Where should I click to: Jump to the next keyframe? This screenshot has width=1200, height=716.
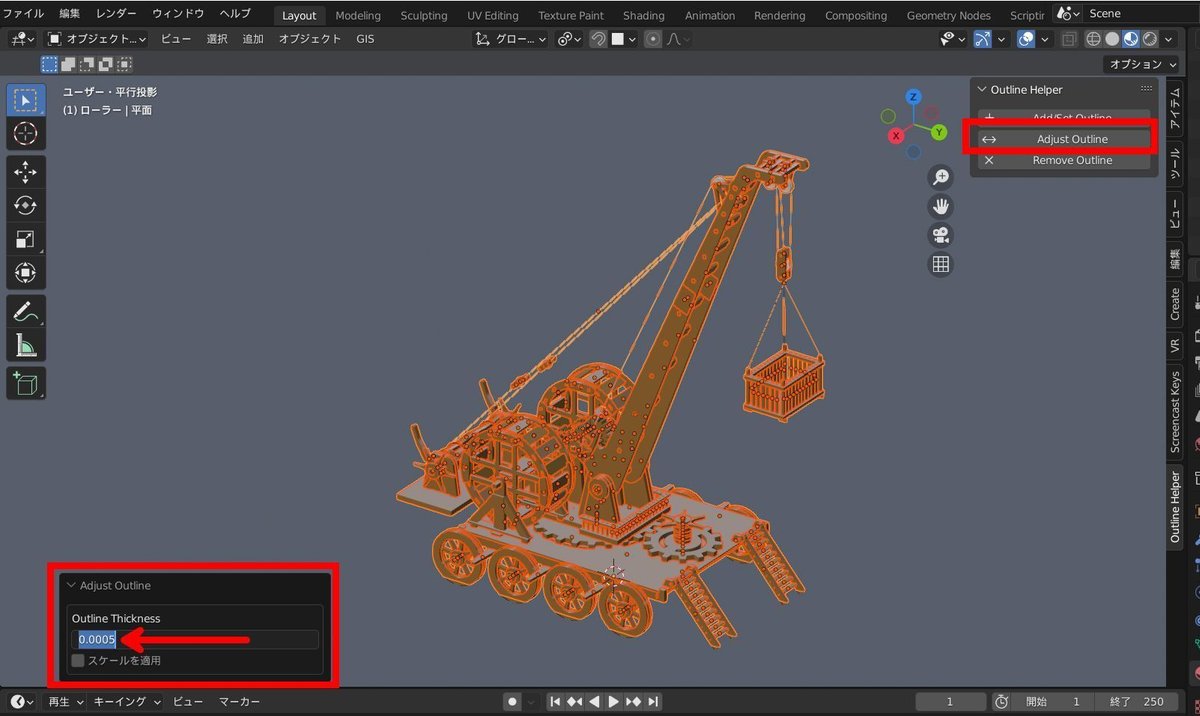point(633,702)
